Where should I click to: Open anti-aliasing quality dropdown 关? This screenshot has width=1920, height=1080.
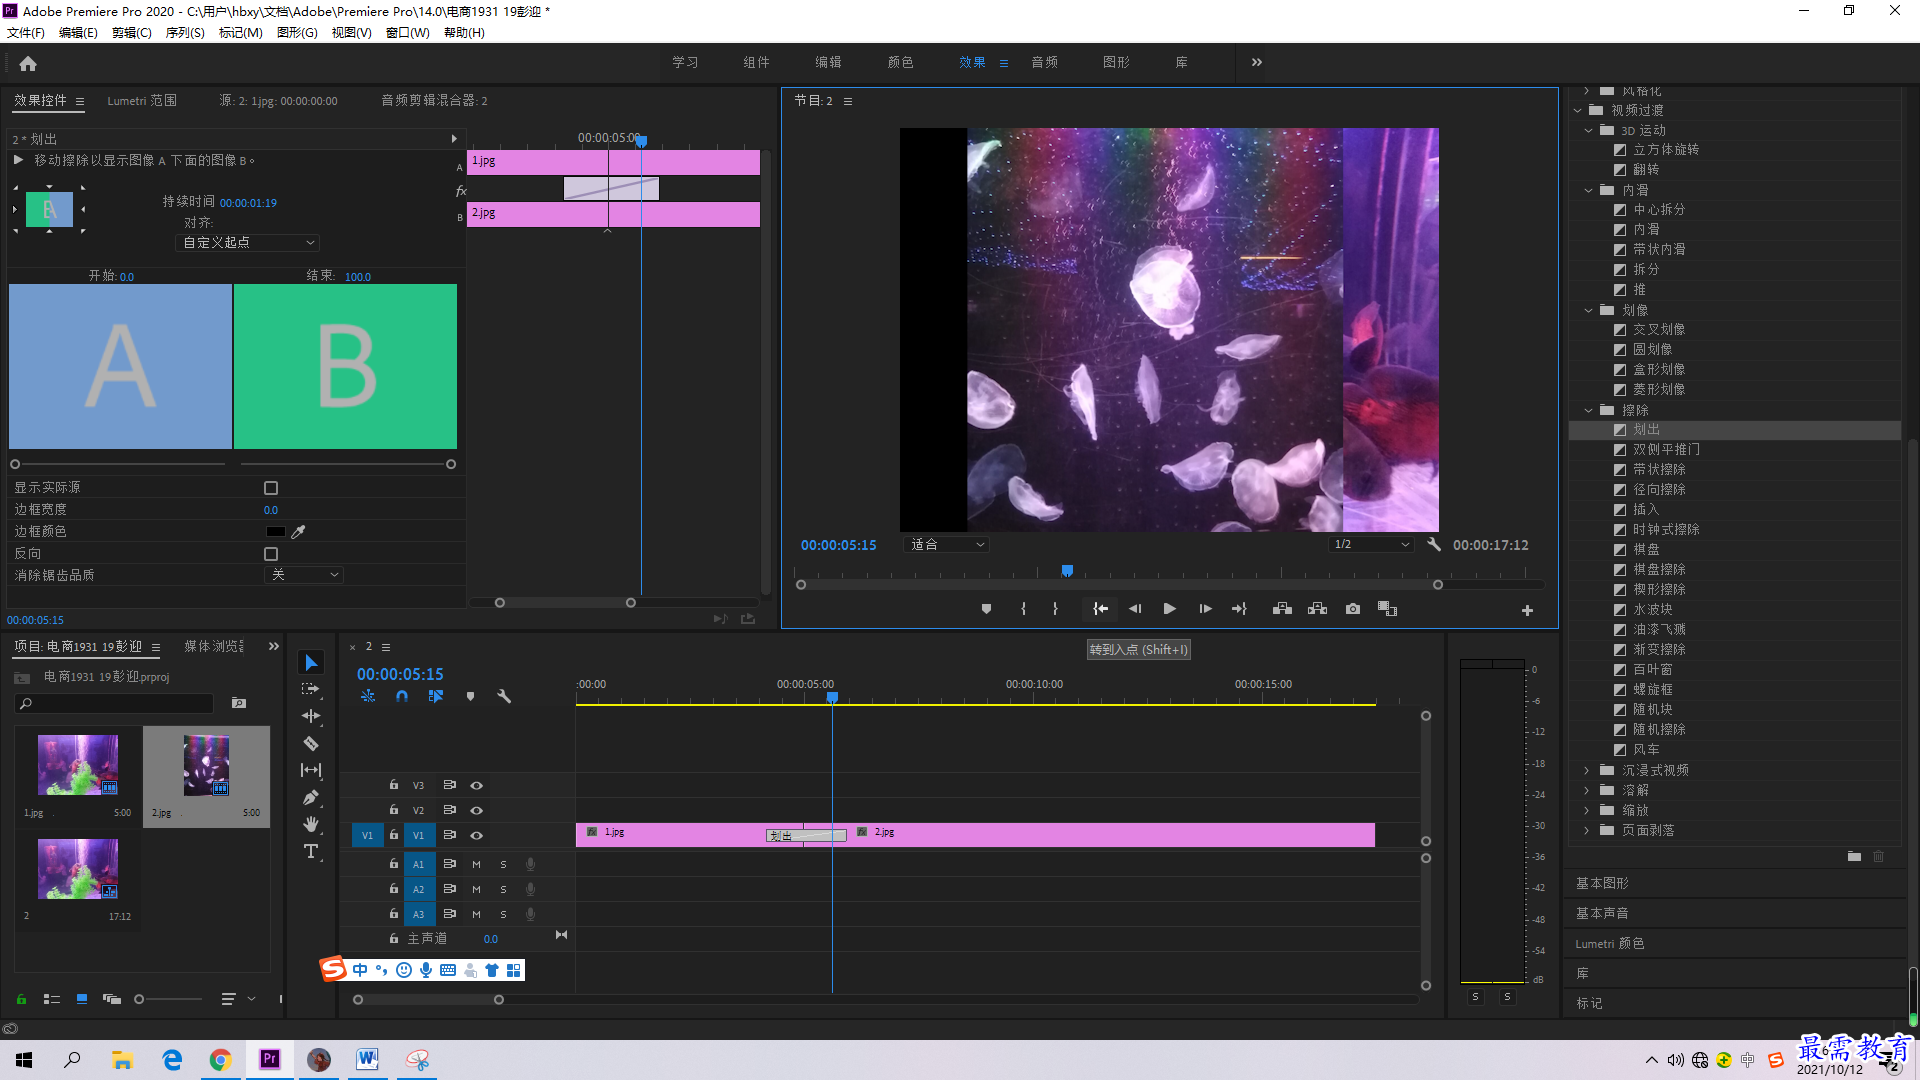pos(304,575)
